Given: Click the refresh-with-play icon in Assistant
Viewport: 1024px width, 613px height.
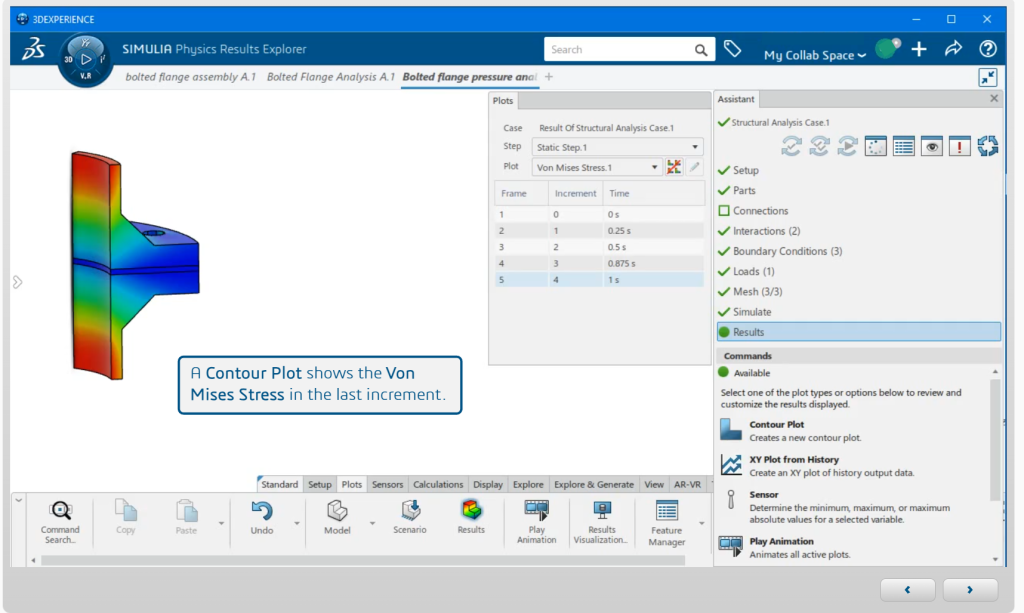Looking at the screenshot, I should (x=848, y=146).
